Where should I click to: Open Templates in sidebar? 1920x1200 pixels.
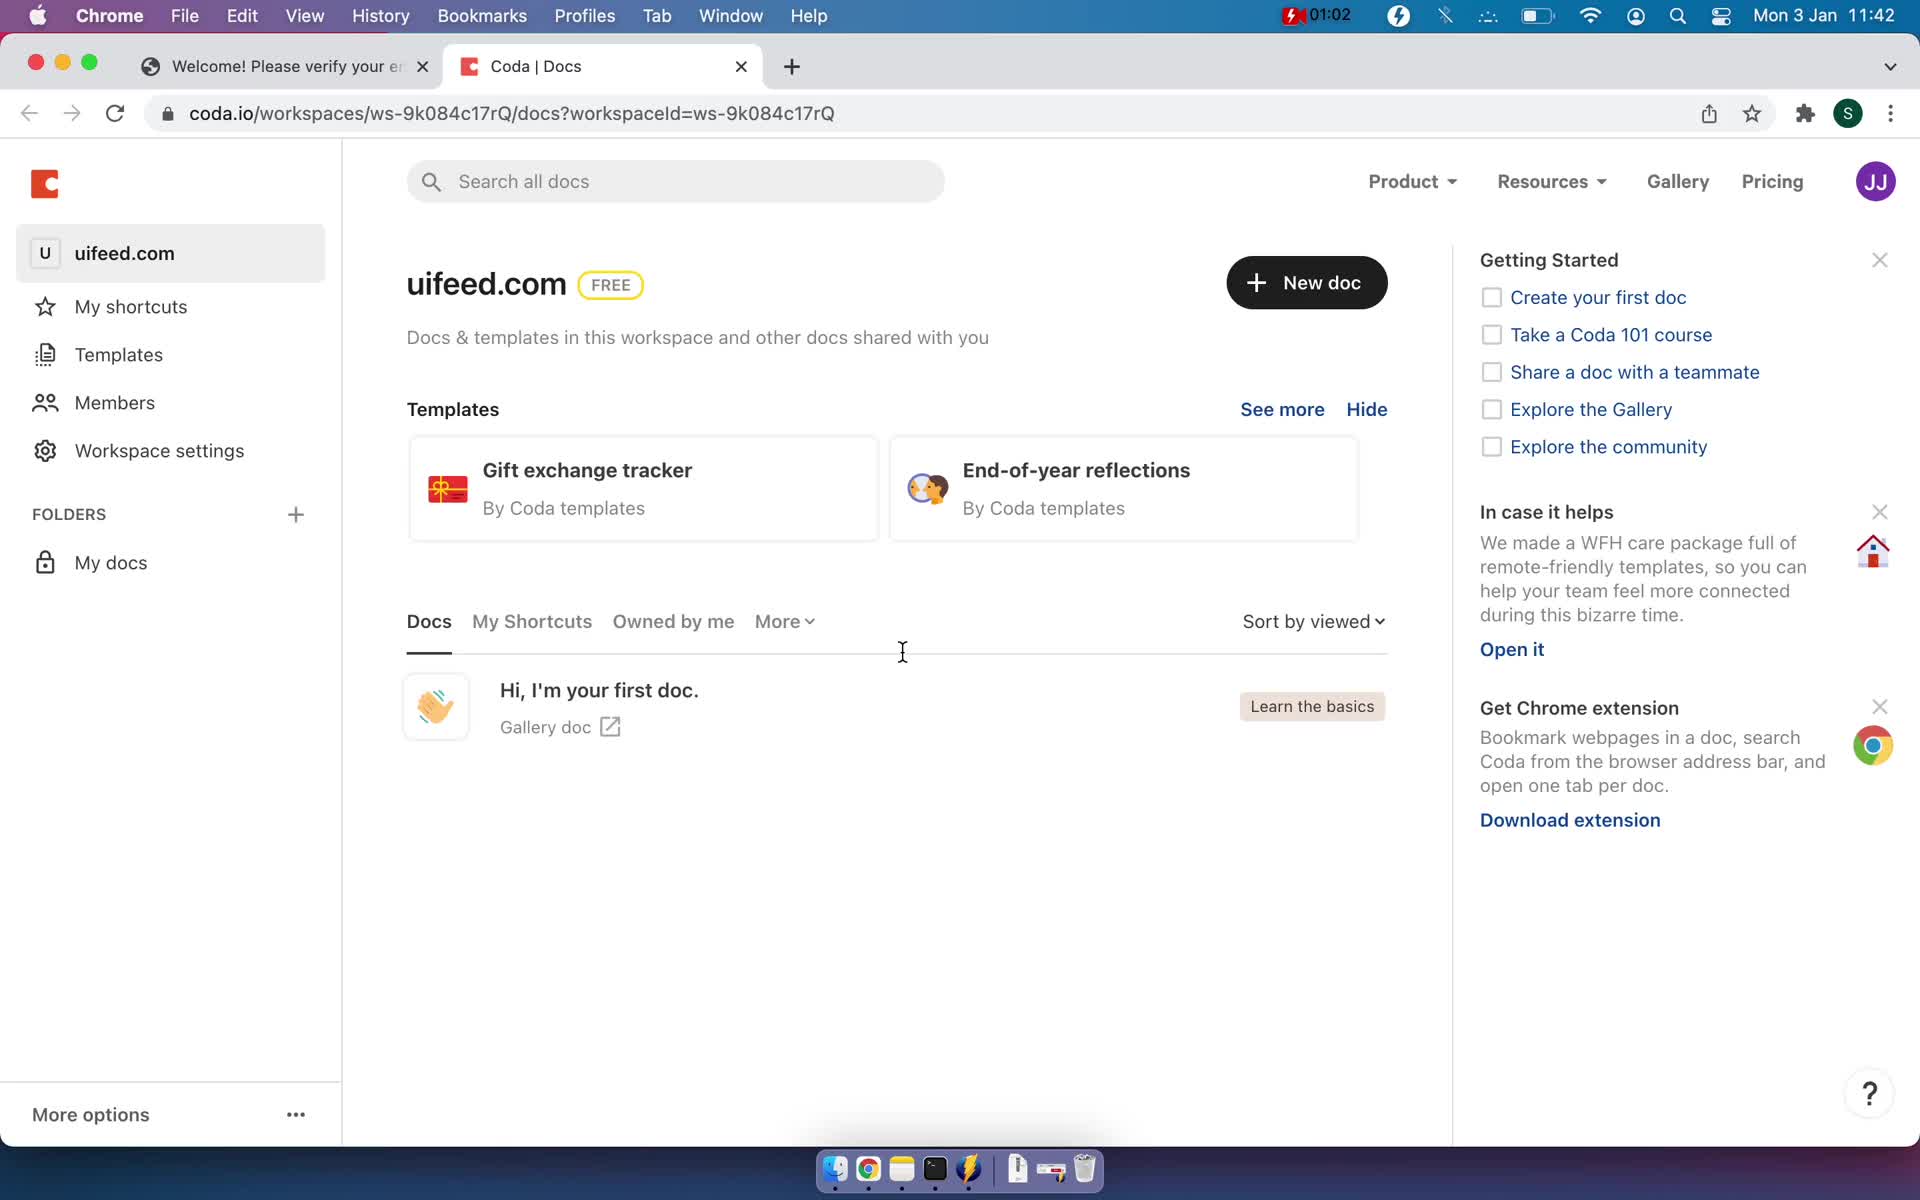click(x=117, y=354)
